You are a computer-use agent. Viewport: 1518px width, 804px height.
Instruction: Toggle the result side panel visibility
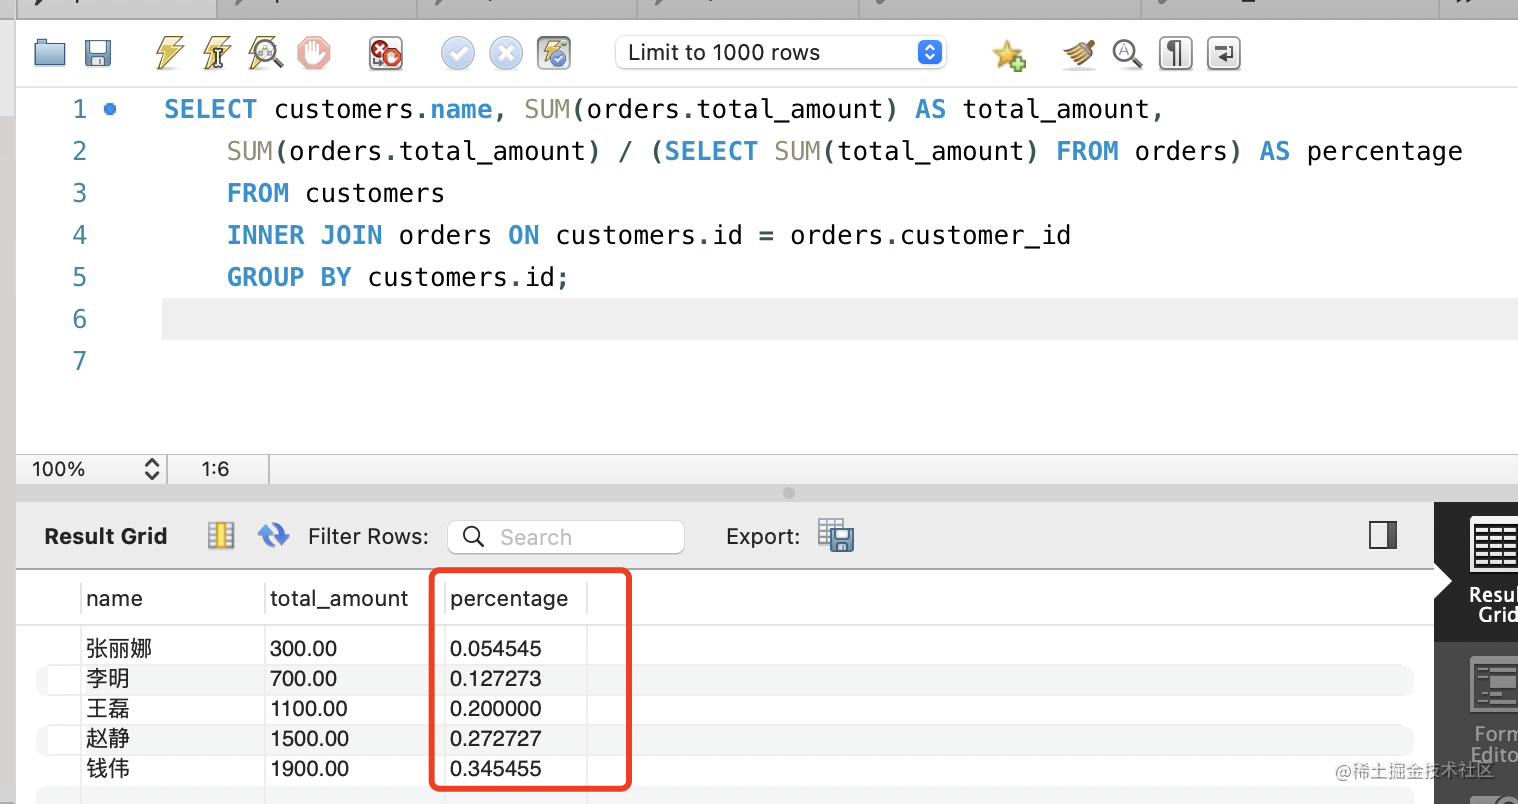point(1383,535)
